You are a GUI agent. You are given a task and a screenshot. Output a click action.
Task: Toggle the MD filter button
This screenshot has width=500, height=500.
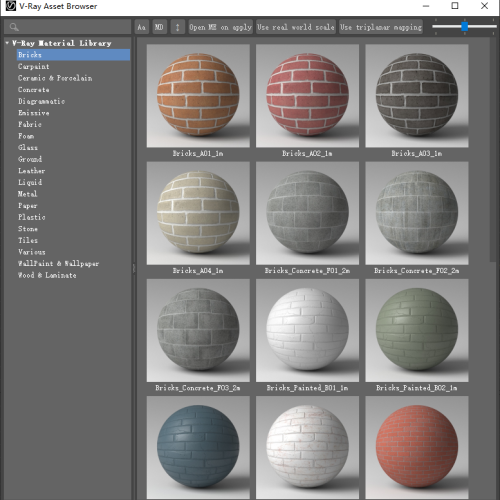pyautogui.click(x=159, y=27)
